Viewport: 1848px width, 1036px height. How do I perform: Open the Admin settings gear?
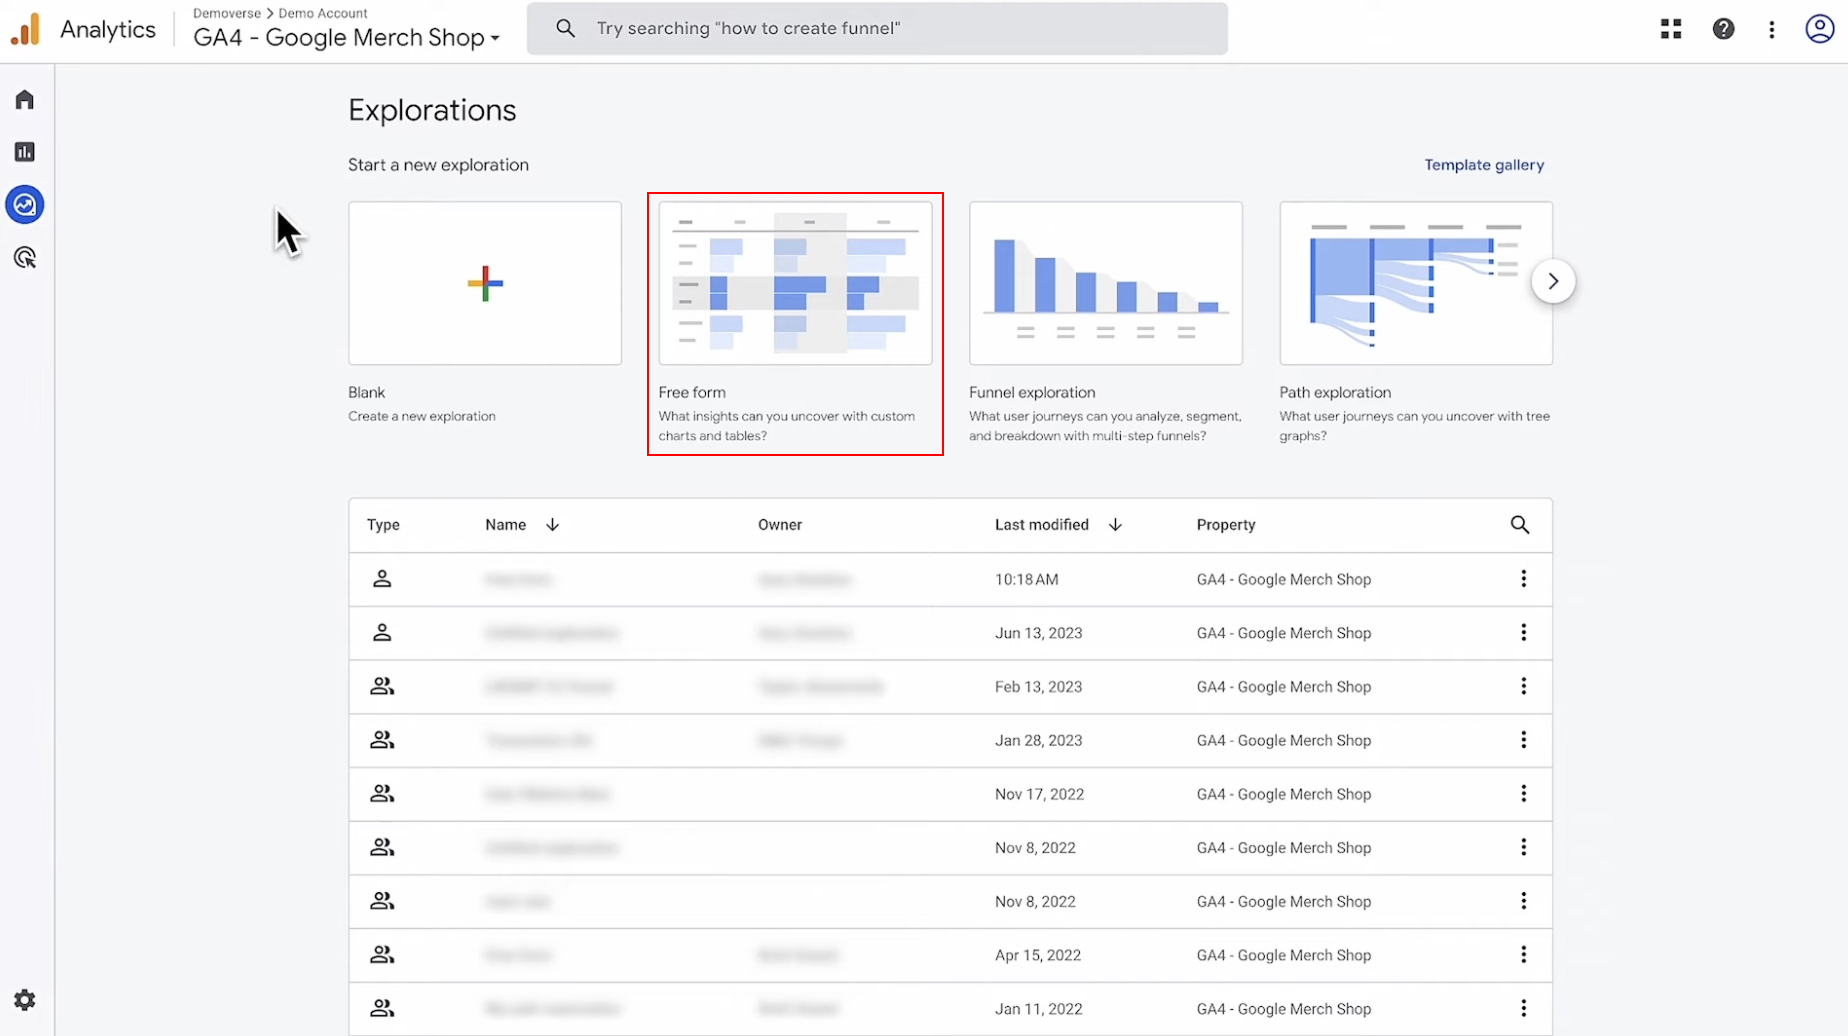(x=25, y=1000)
